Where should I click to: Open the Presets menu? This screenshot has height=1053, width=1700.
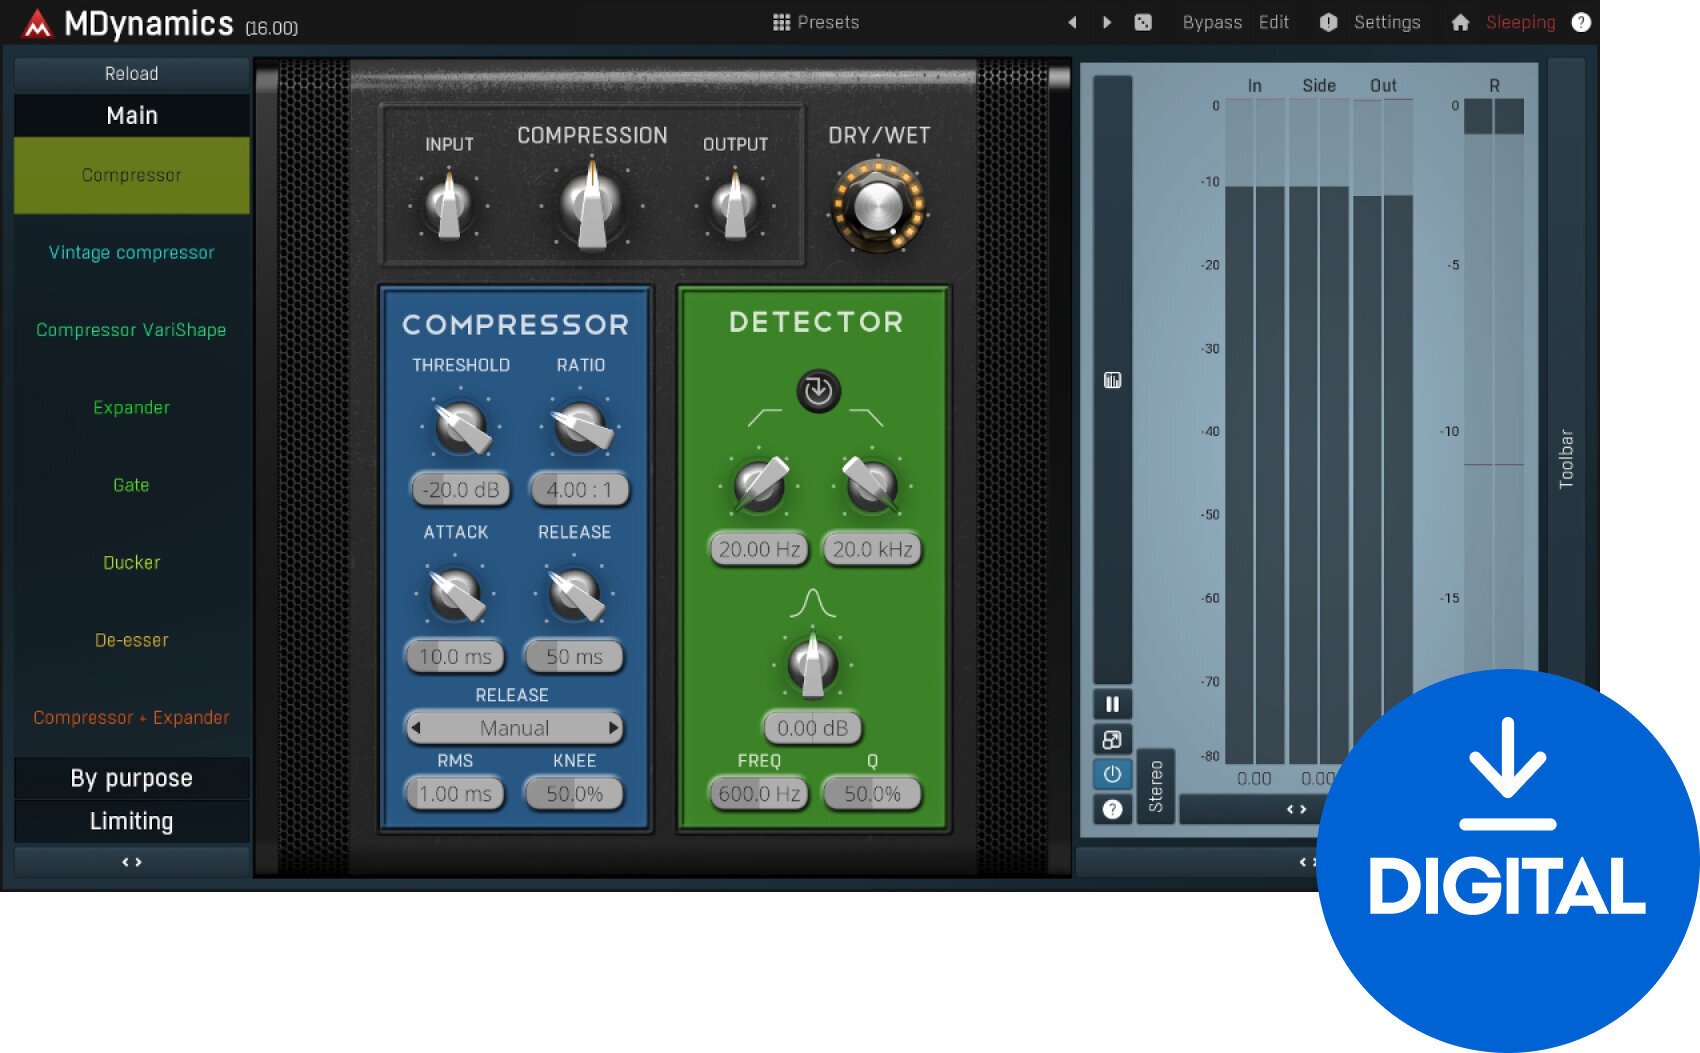[816, 22]
